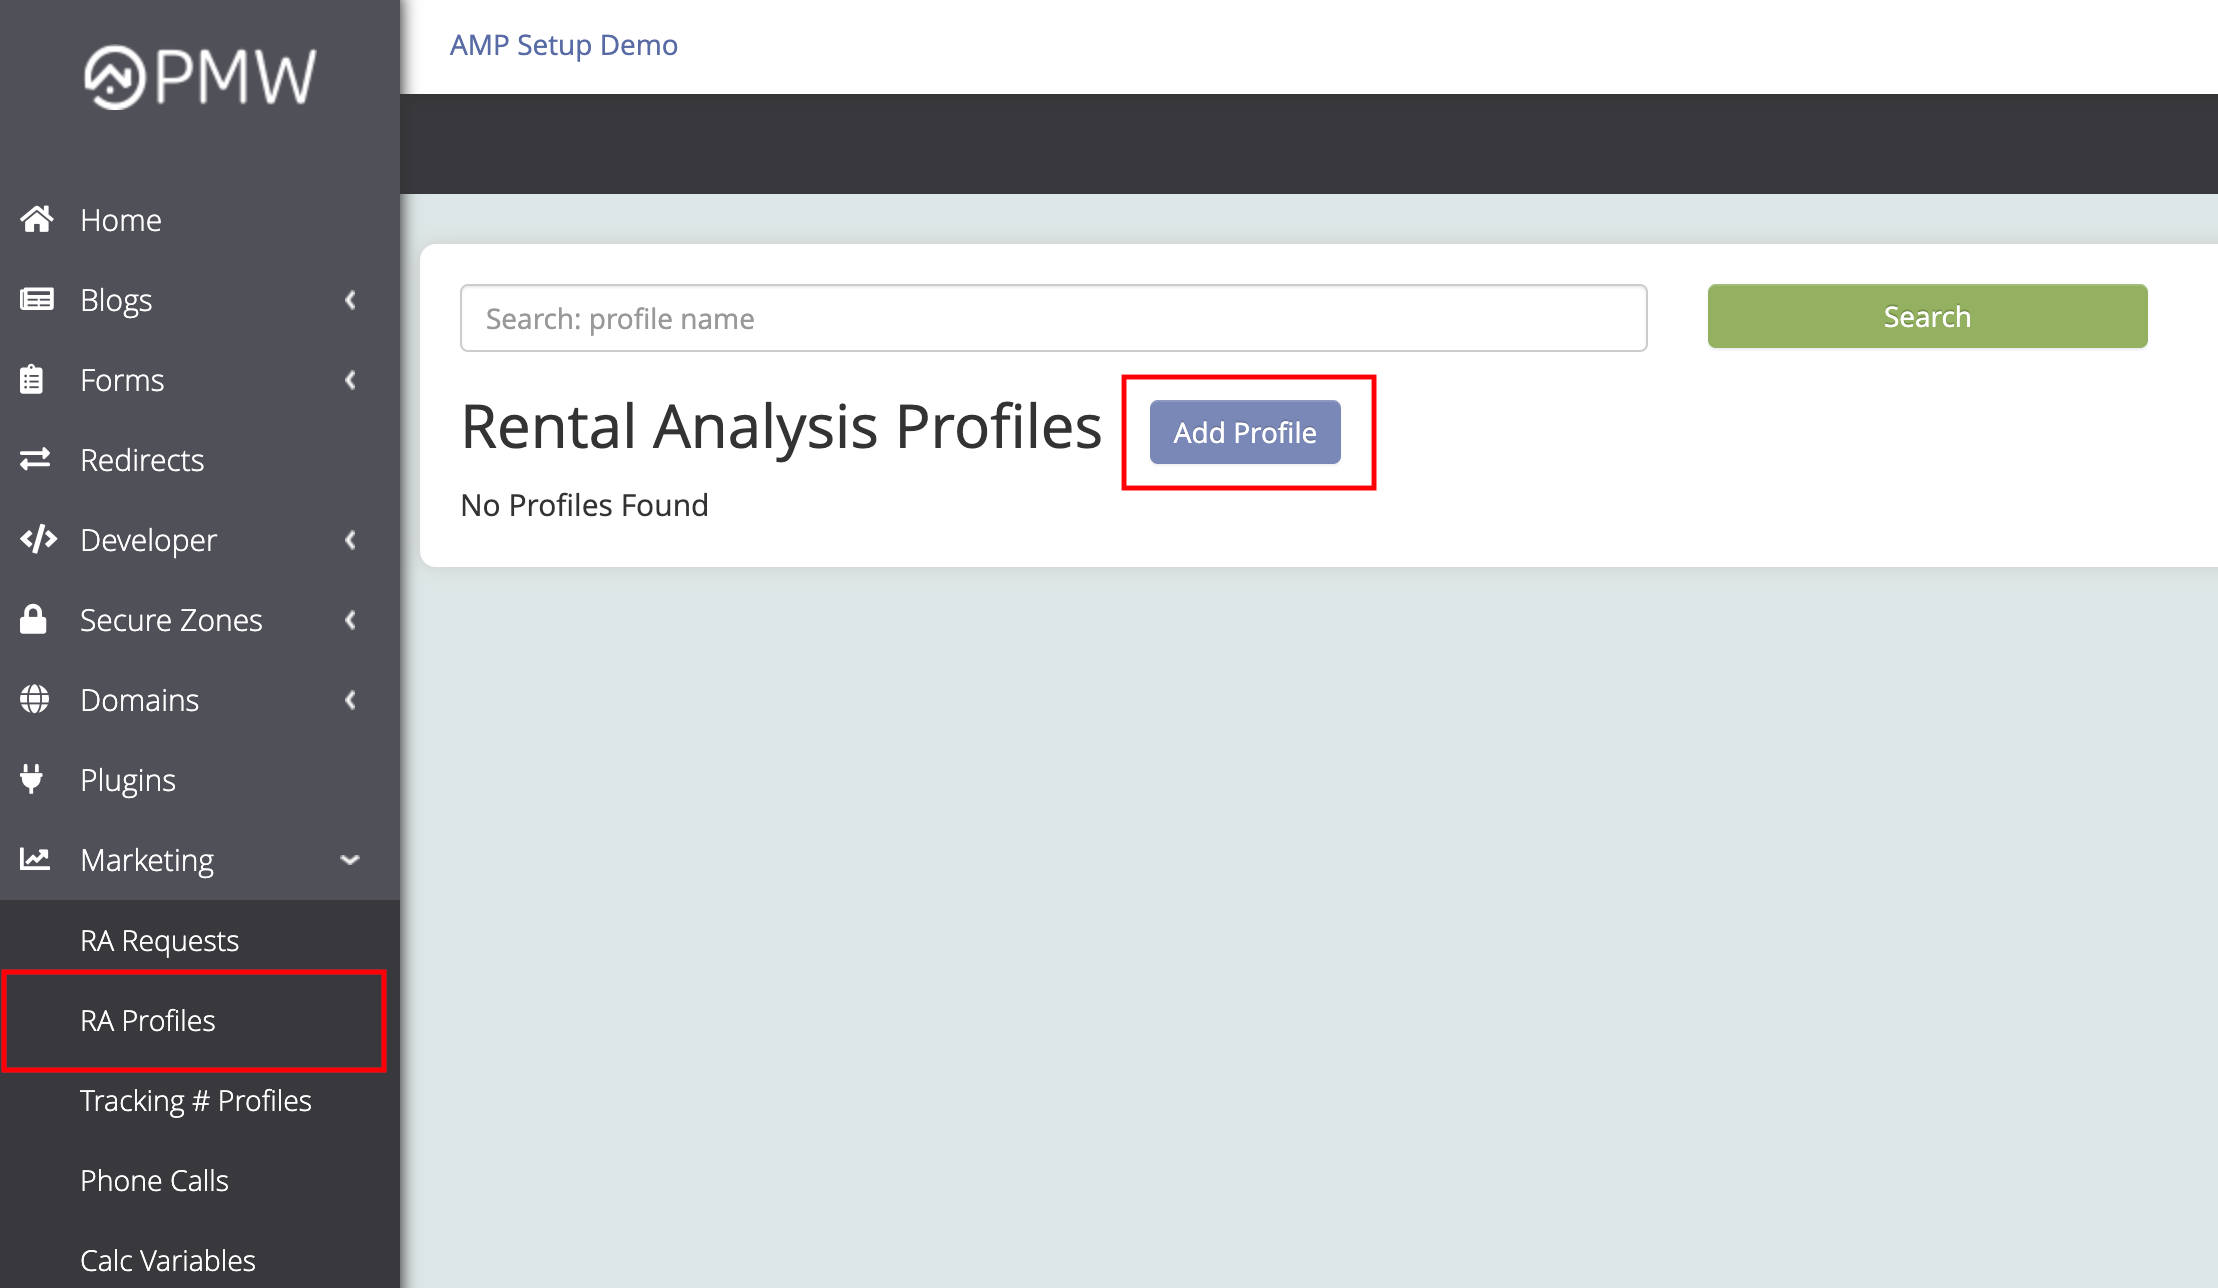Click the Add Profile button

1245,432
